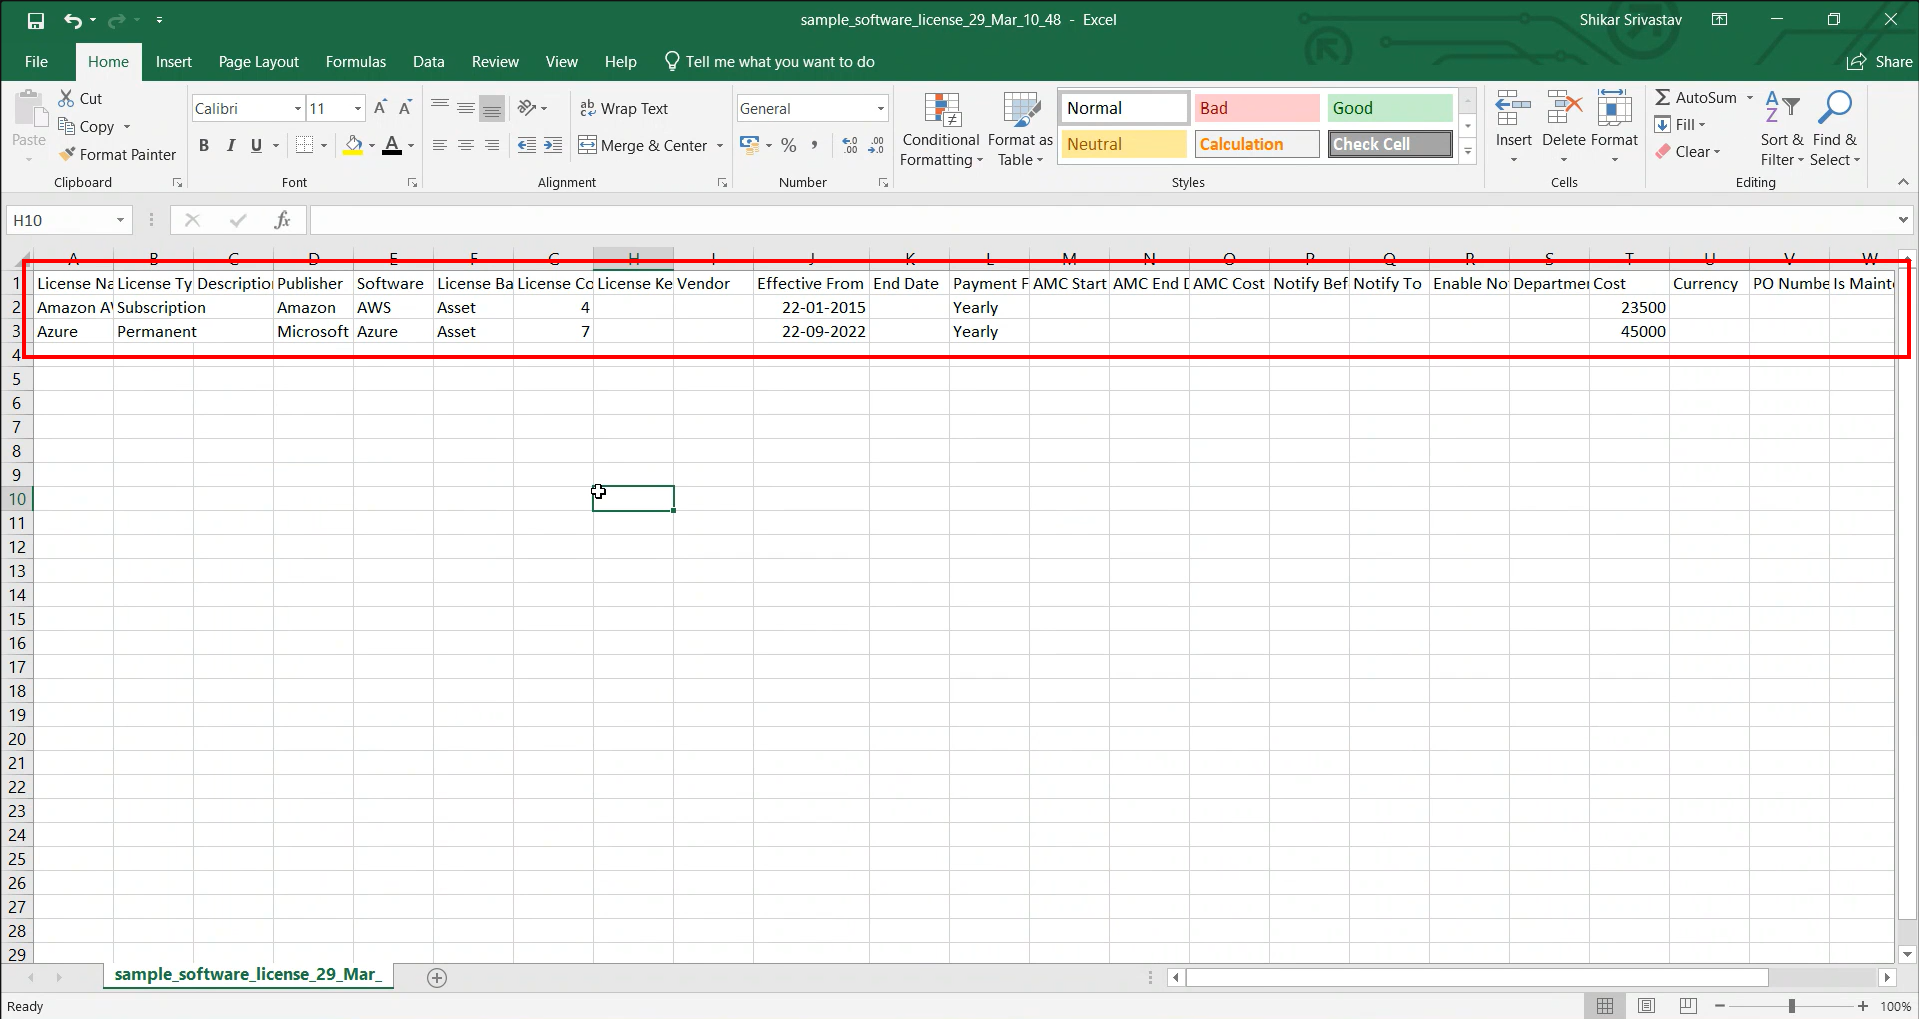Open Conditional Formatting menu

(940, 130)
